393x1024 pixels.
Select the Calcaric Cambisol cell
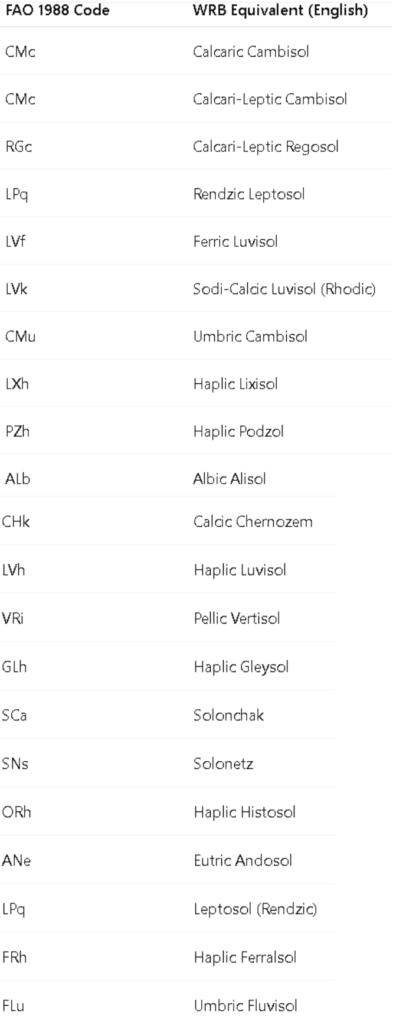(251, 52)
